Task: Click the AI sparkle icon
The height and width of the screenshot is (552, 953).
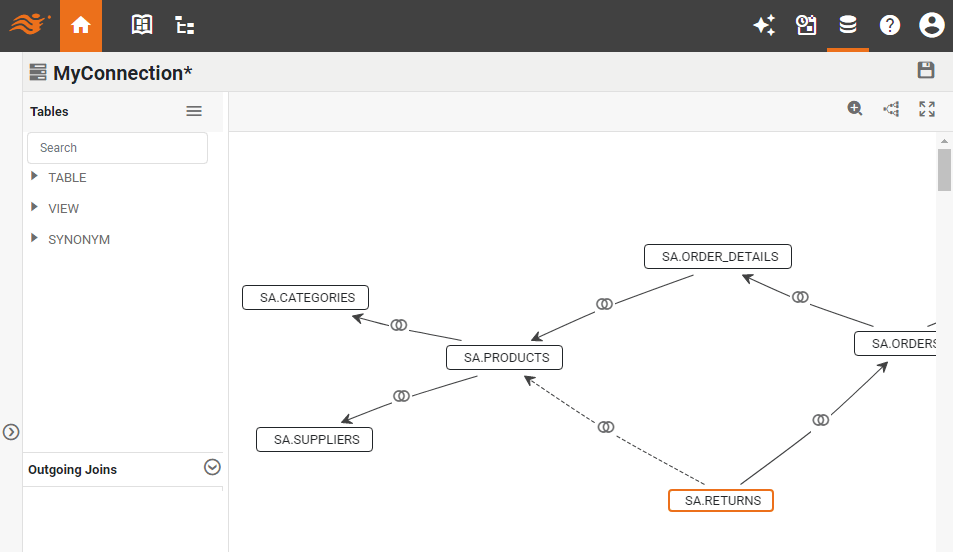Action: point(764,26)
